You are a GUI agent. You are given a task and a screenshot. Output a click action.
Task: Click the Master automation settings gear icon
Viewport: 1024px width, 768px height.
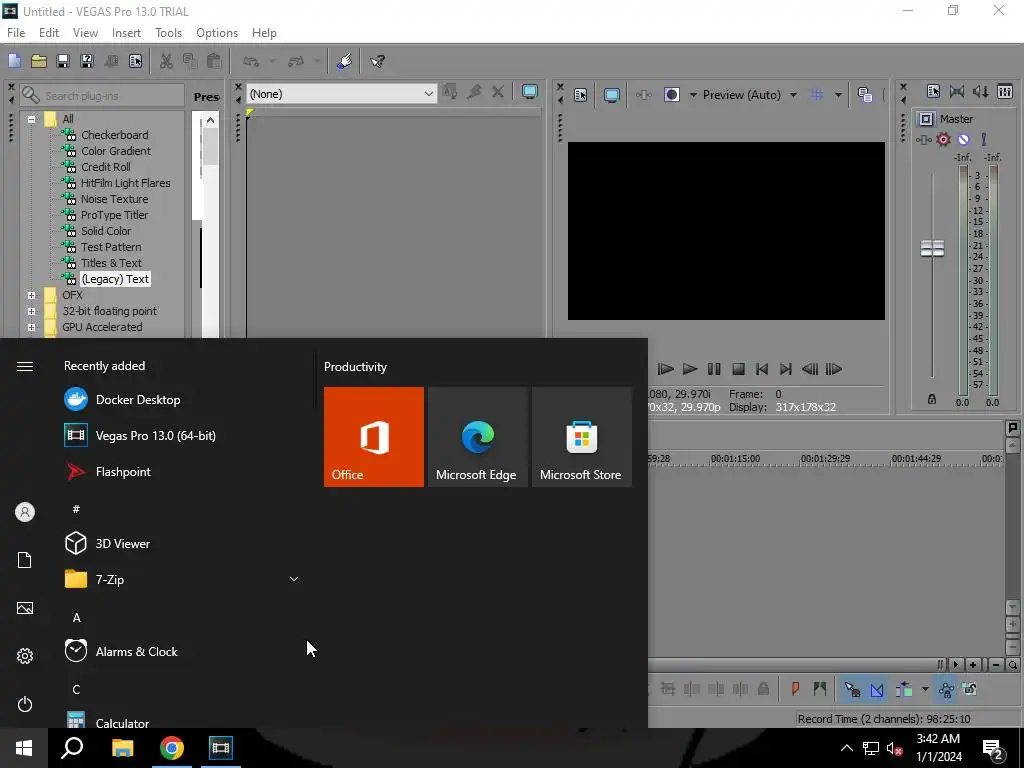tap(944, 139)
